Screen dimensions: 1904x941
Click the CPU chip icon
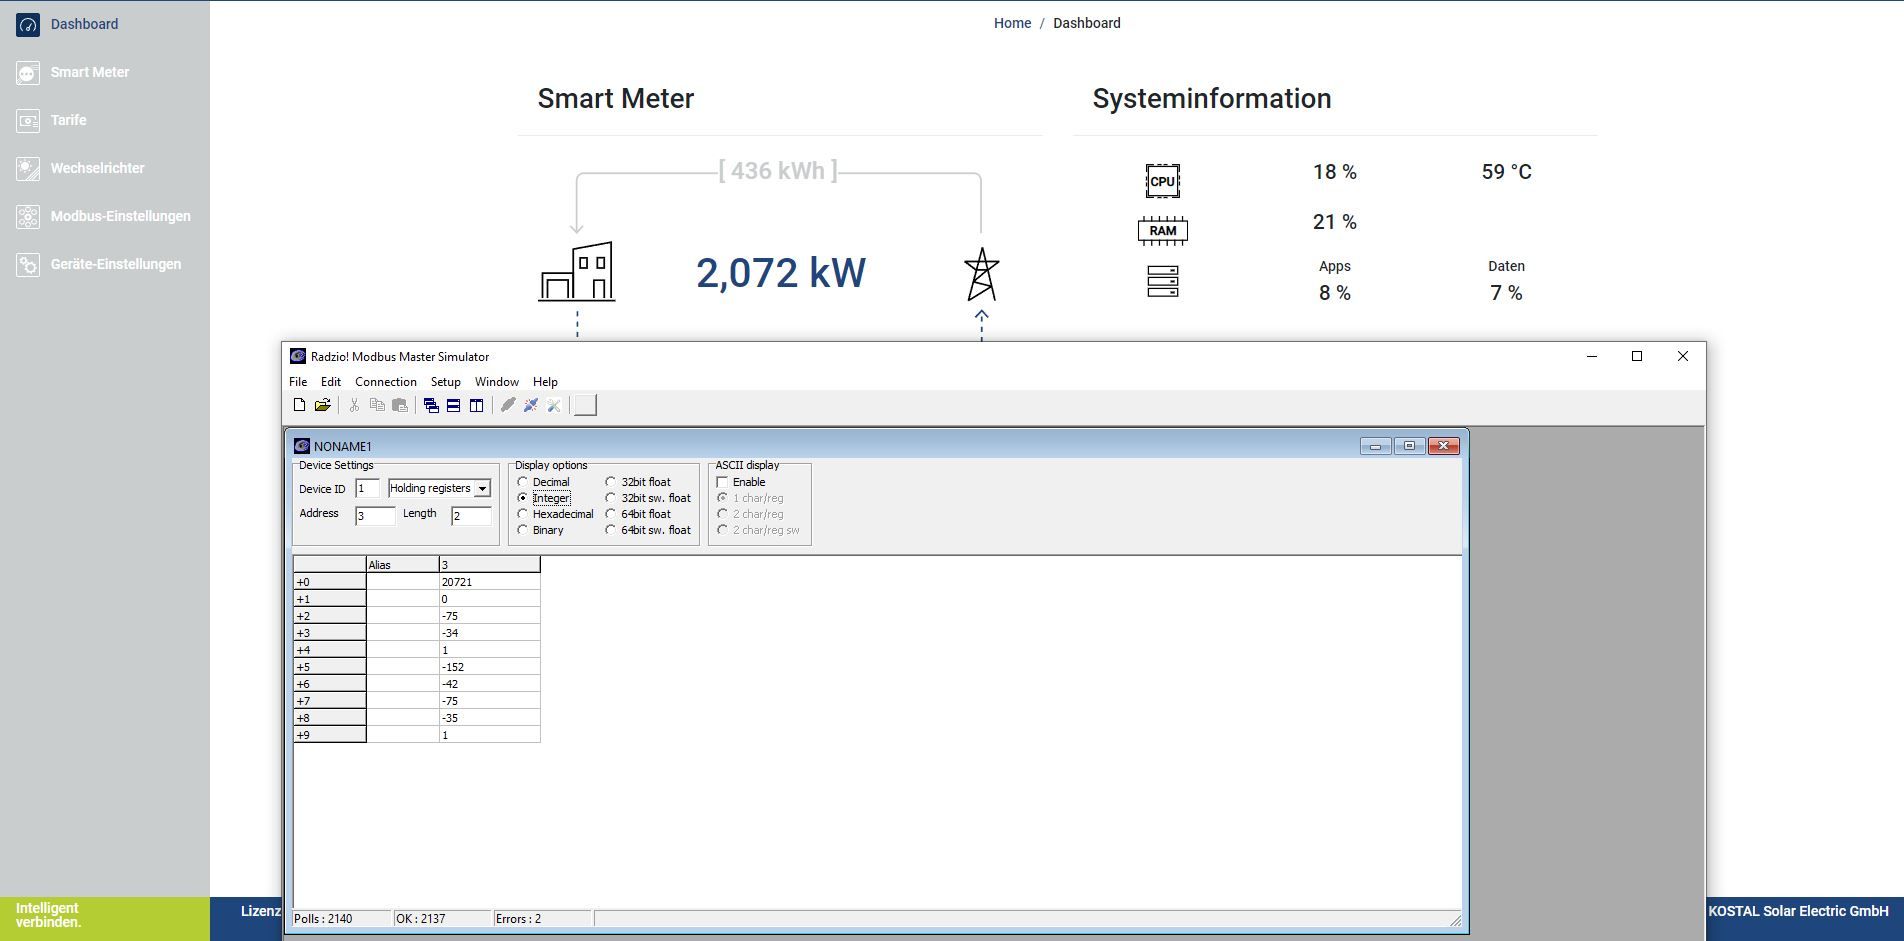coord(1162,181)
